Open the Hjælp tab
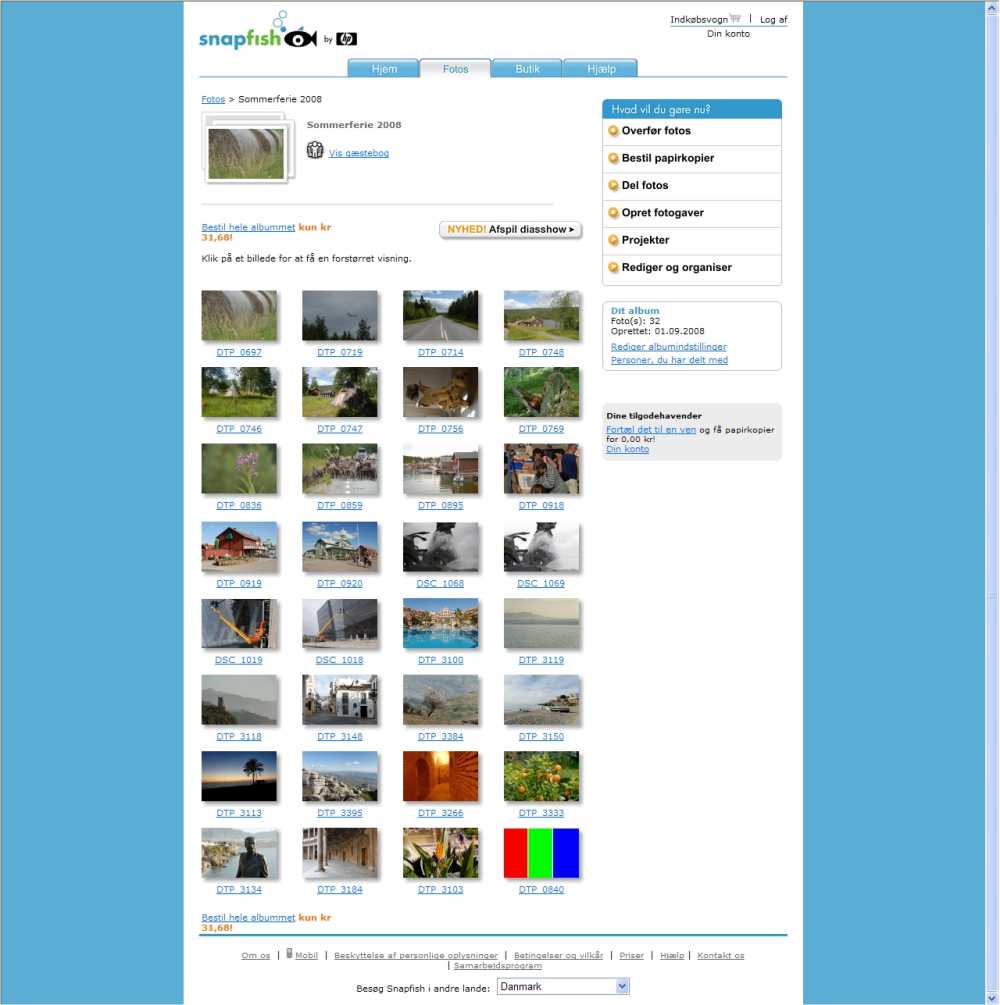This screenshot has width=1000, height=1005. (601, 68)
